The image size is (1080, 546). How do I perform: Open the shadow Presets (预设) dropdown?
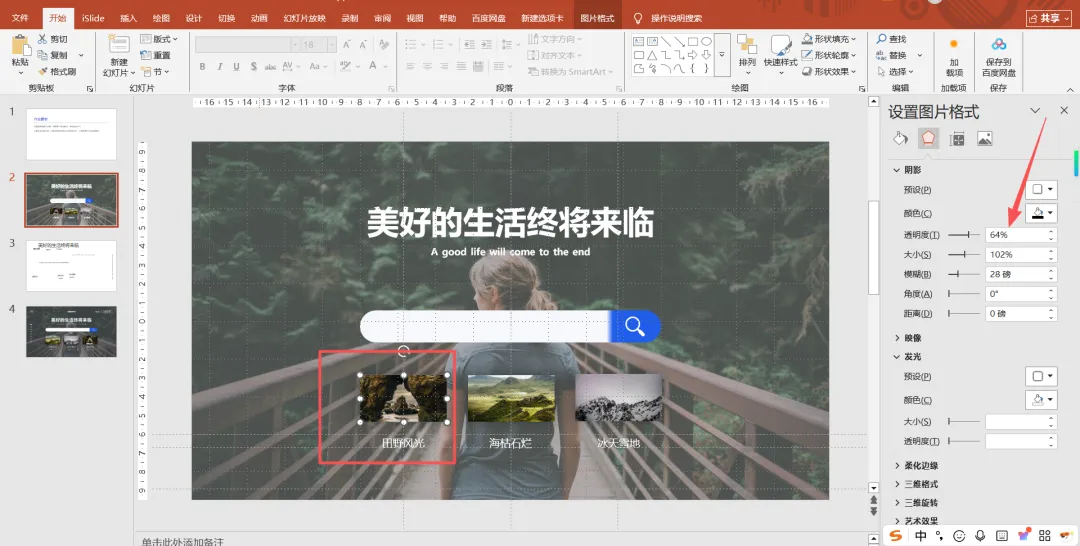coord(1041,189)
